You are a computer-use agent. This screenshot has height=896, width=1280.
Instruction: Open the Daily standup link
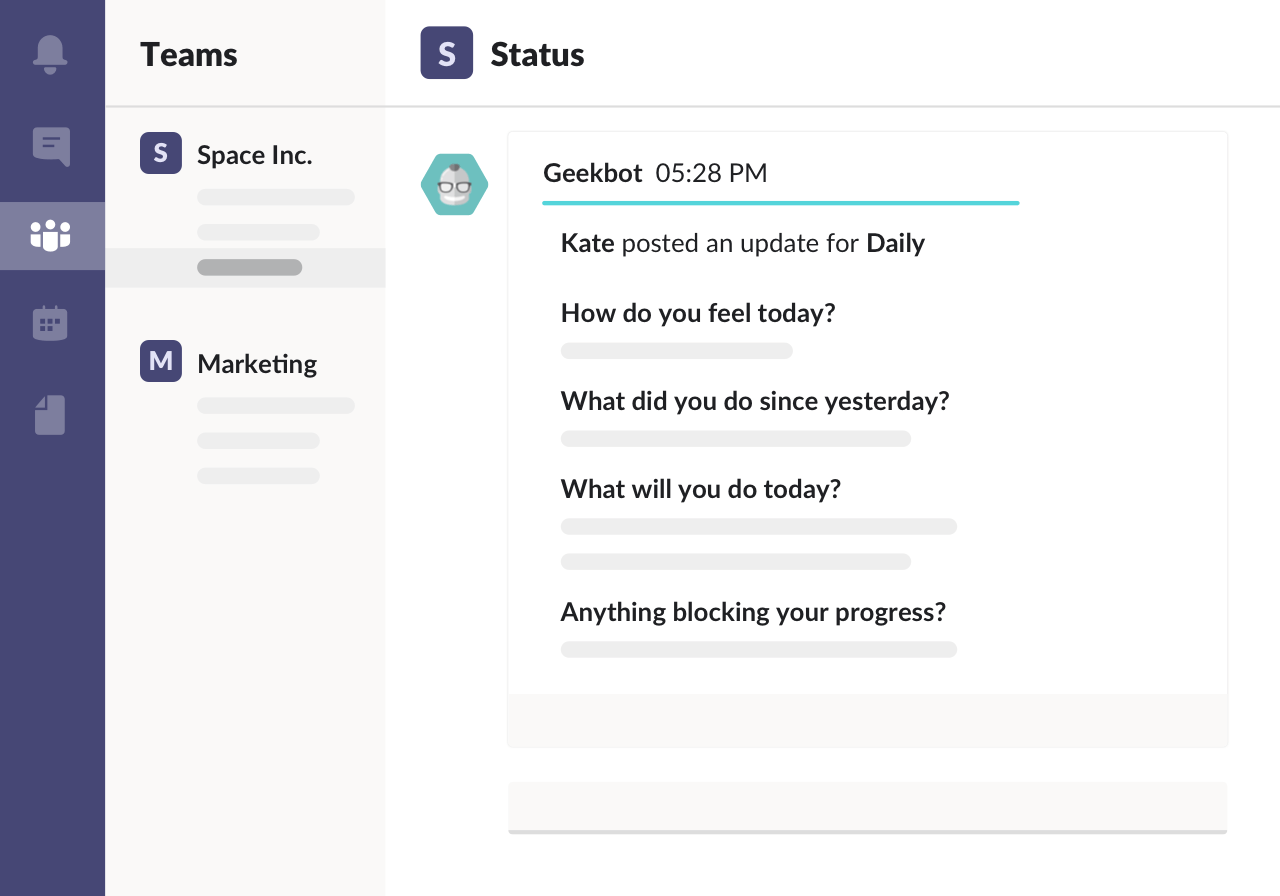895,243
